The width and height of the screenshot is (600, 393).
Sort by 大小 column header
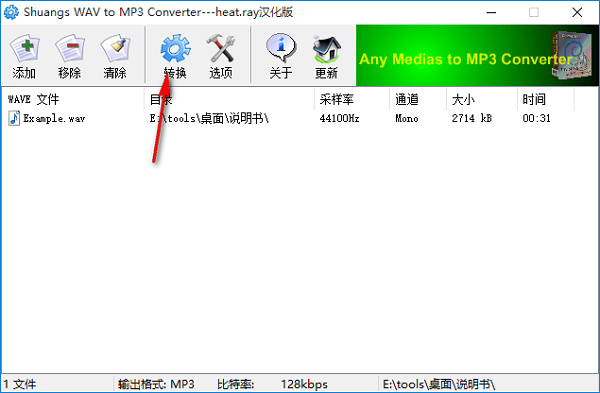tap(482, 99)
